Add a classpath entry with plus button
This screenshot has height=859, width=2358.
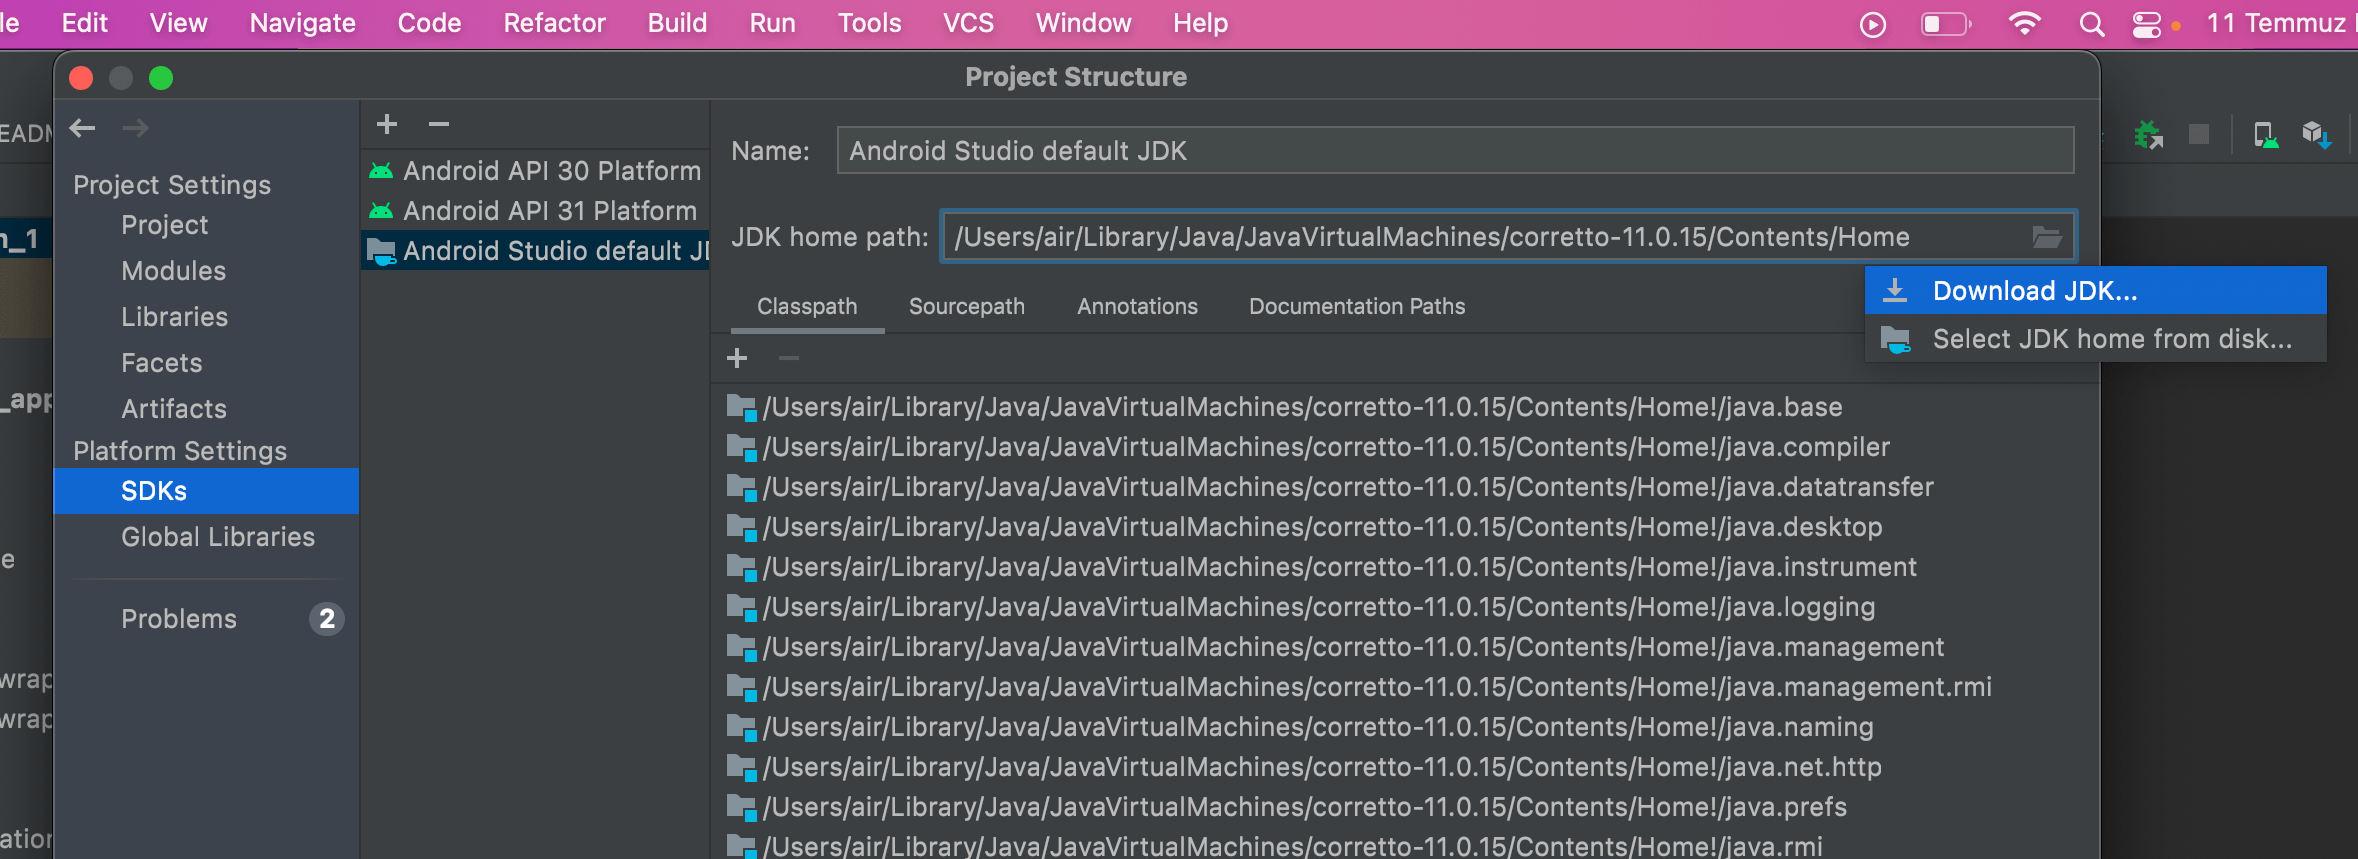[737, 358]
